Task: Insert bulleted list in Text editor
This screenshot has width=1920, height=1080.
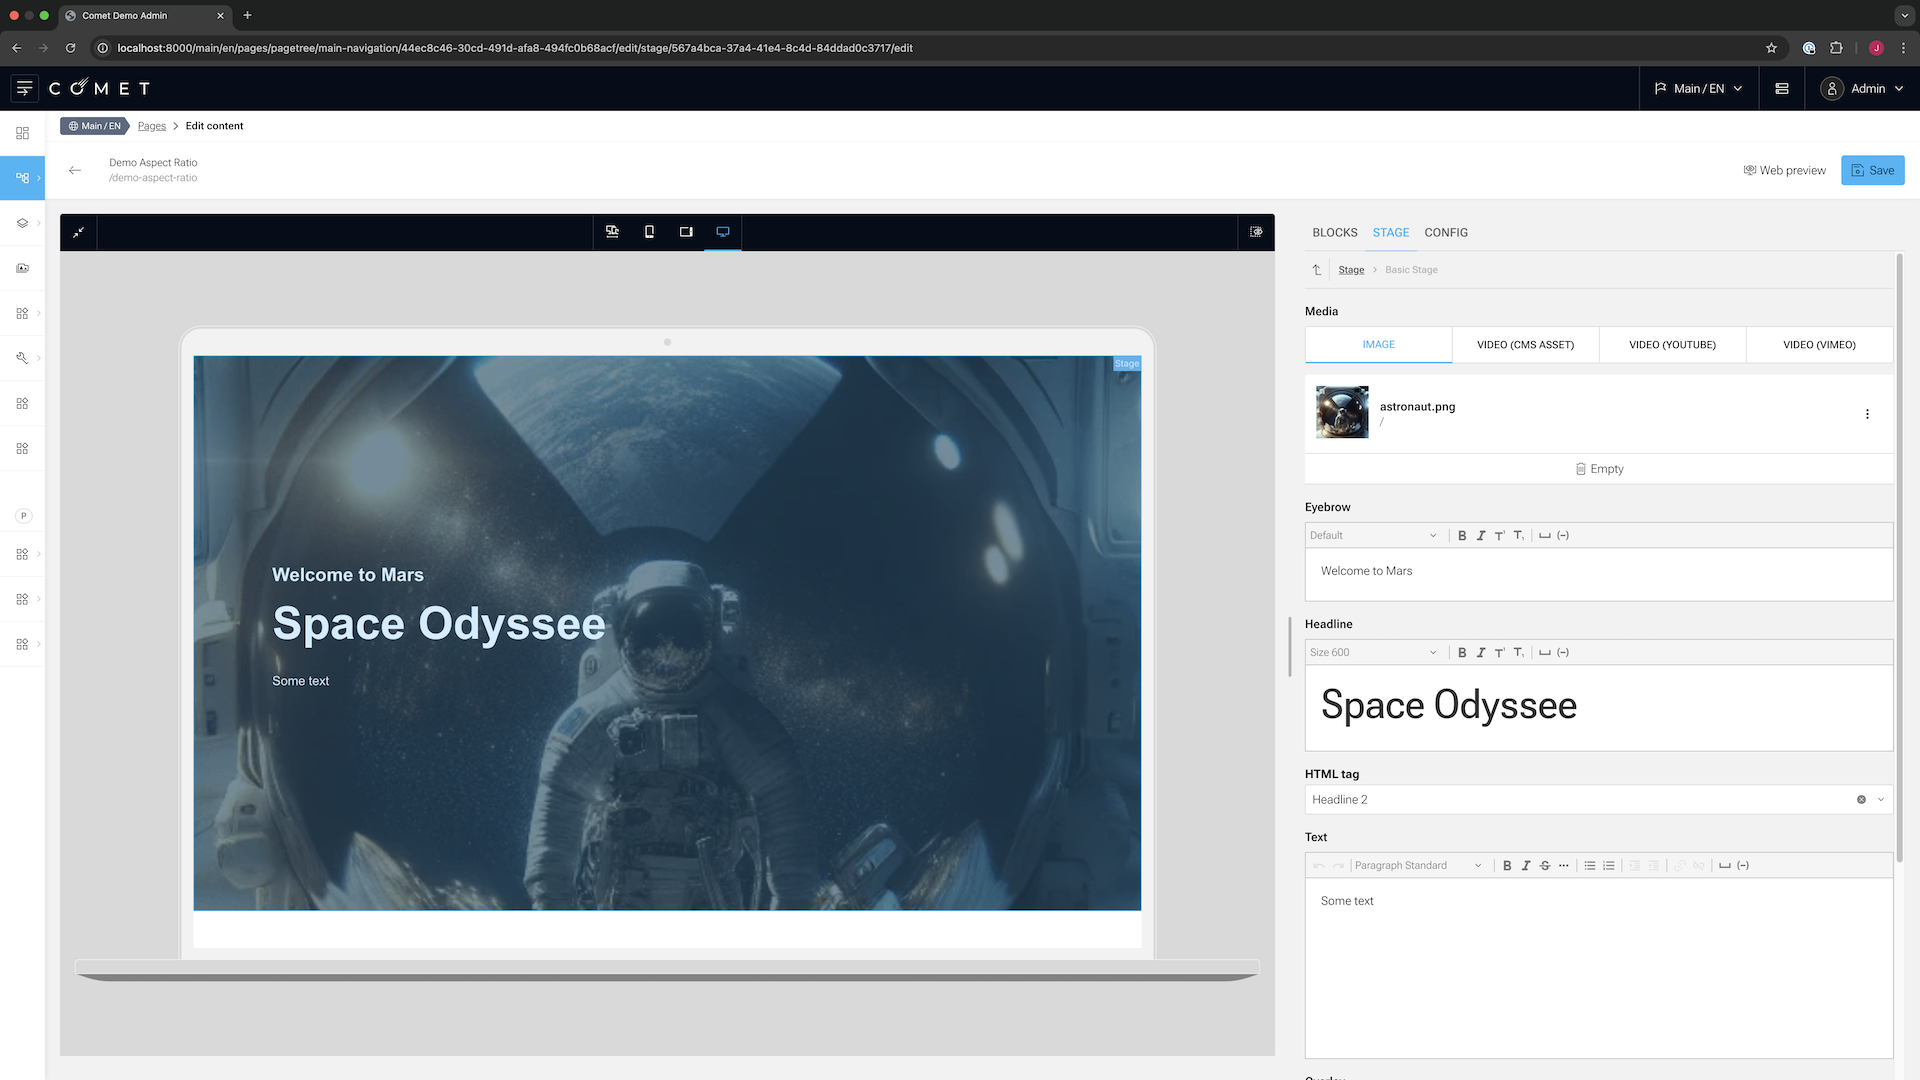Action: [1590, 866]
